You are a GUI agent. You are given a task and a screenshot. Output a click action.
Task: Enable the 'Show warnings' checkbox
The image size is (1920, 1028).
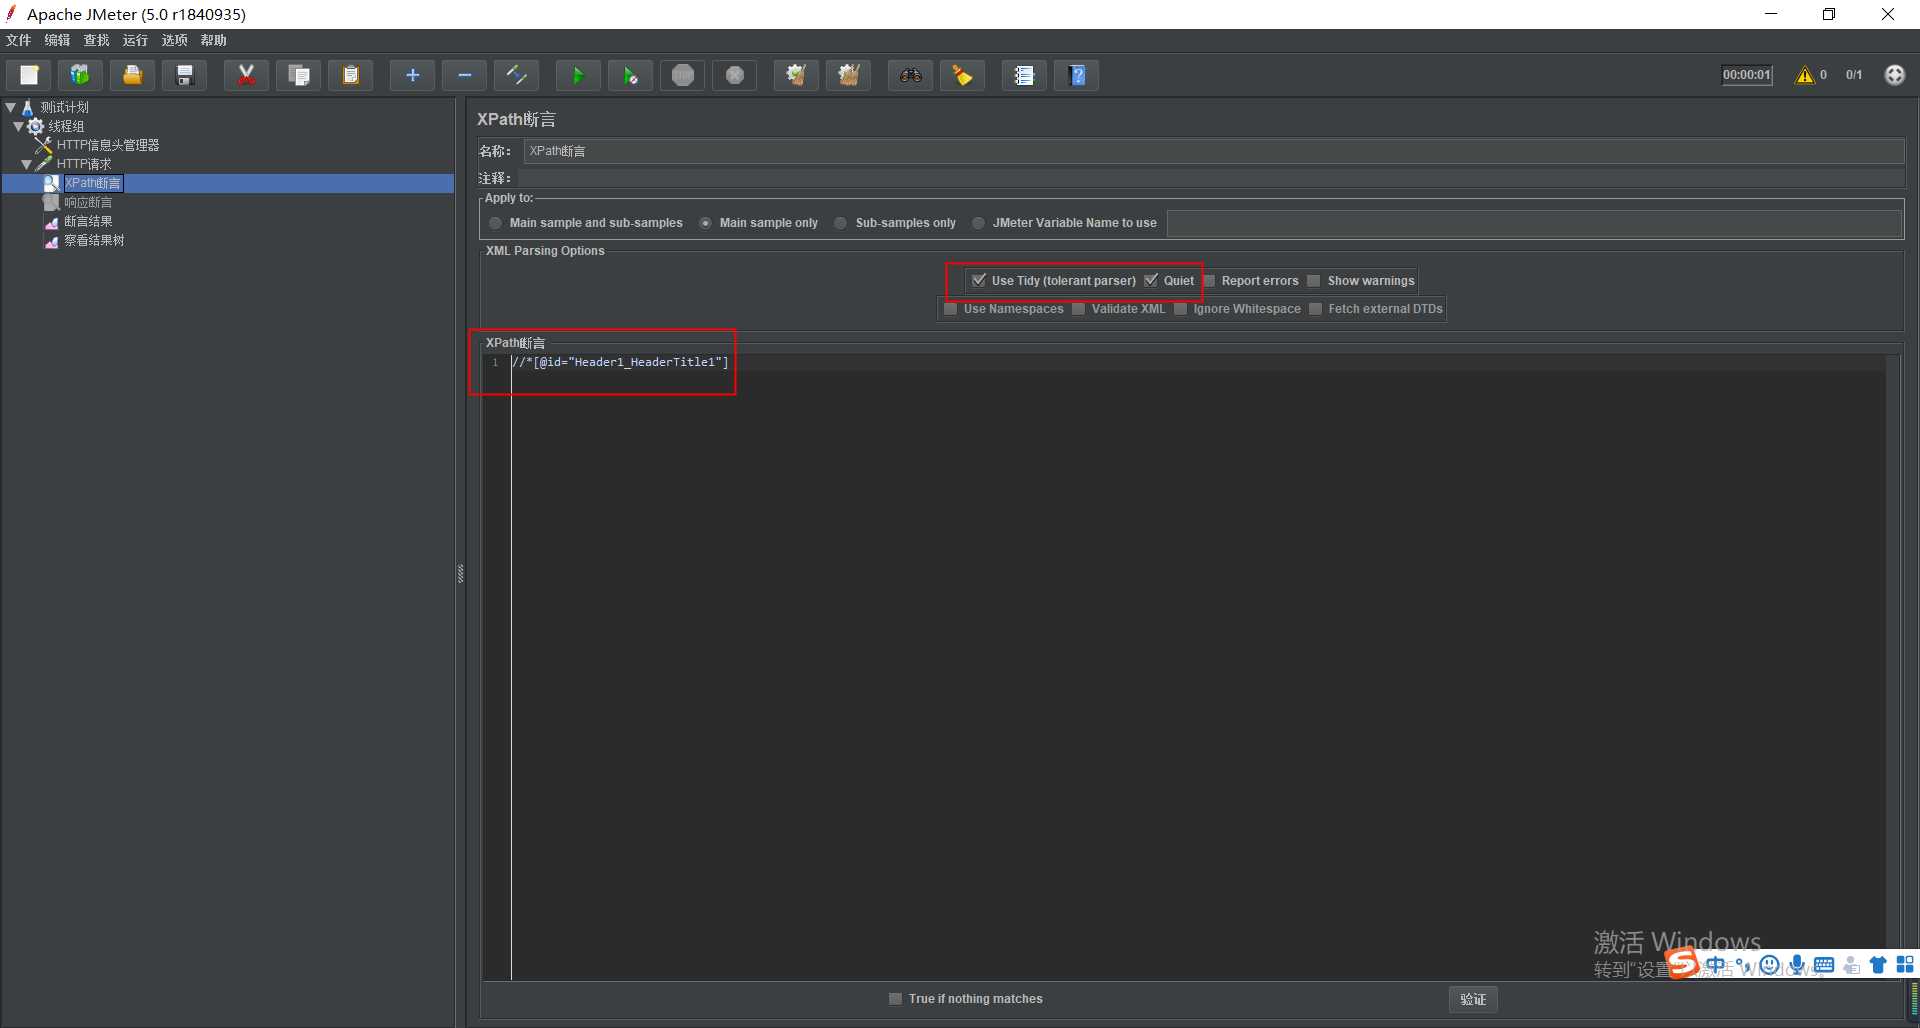(1361, 281)
